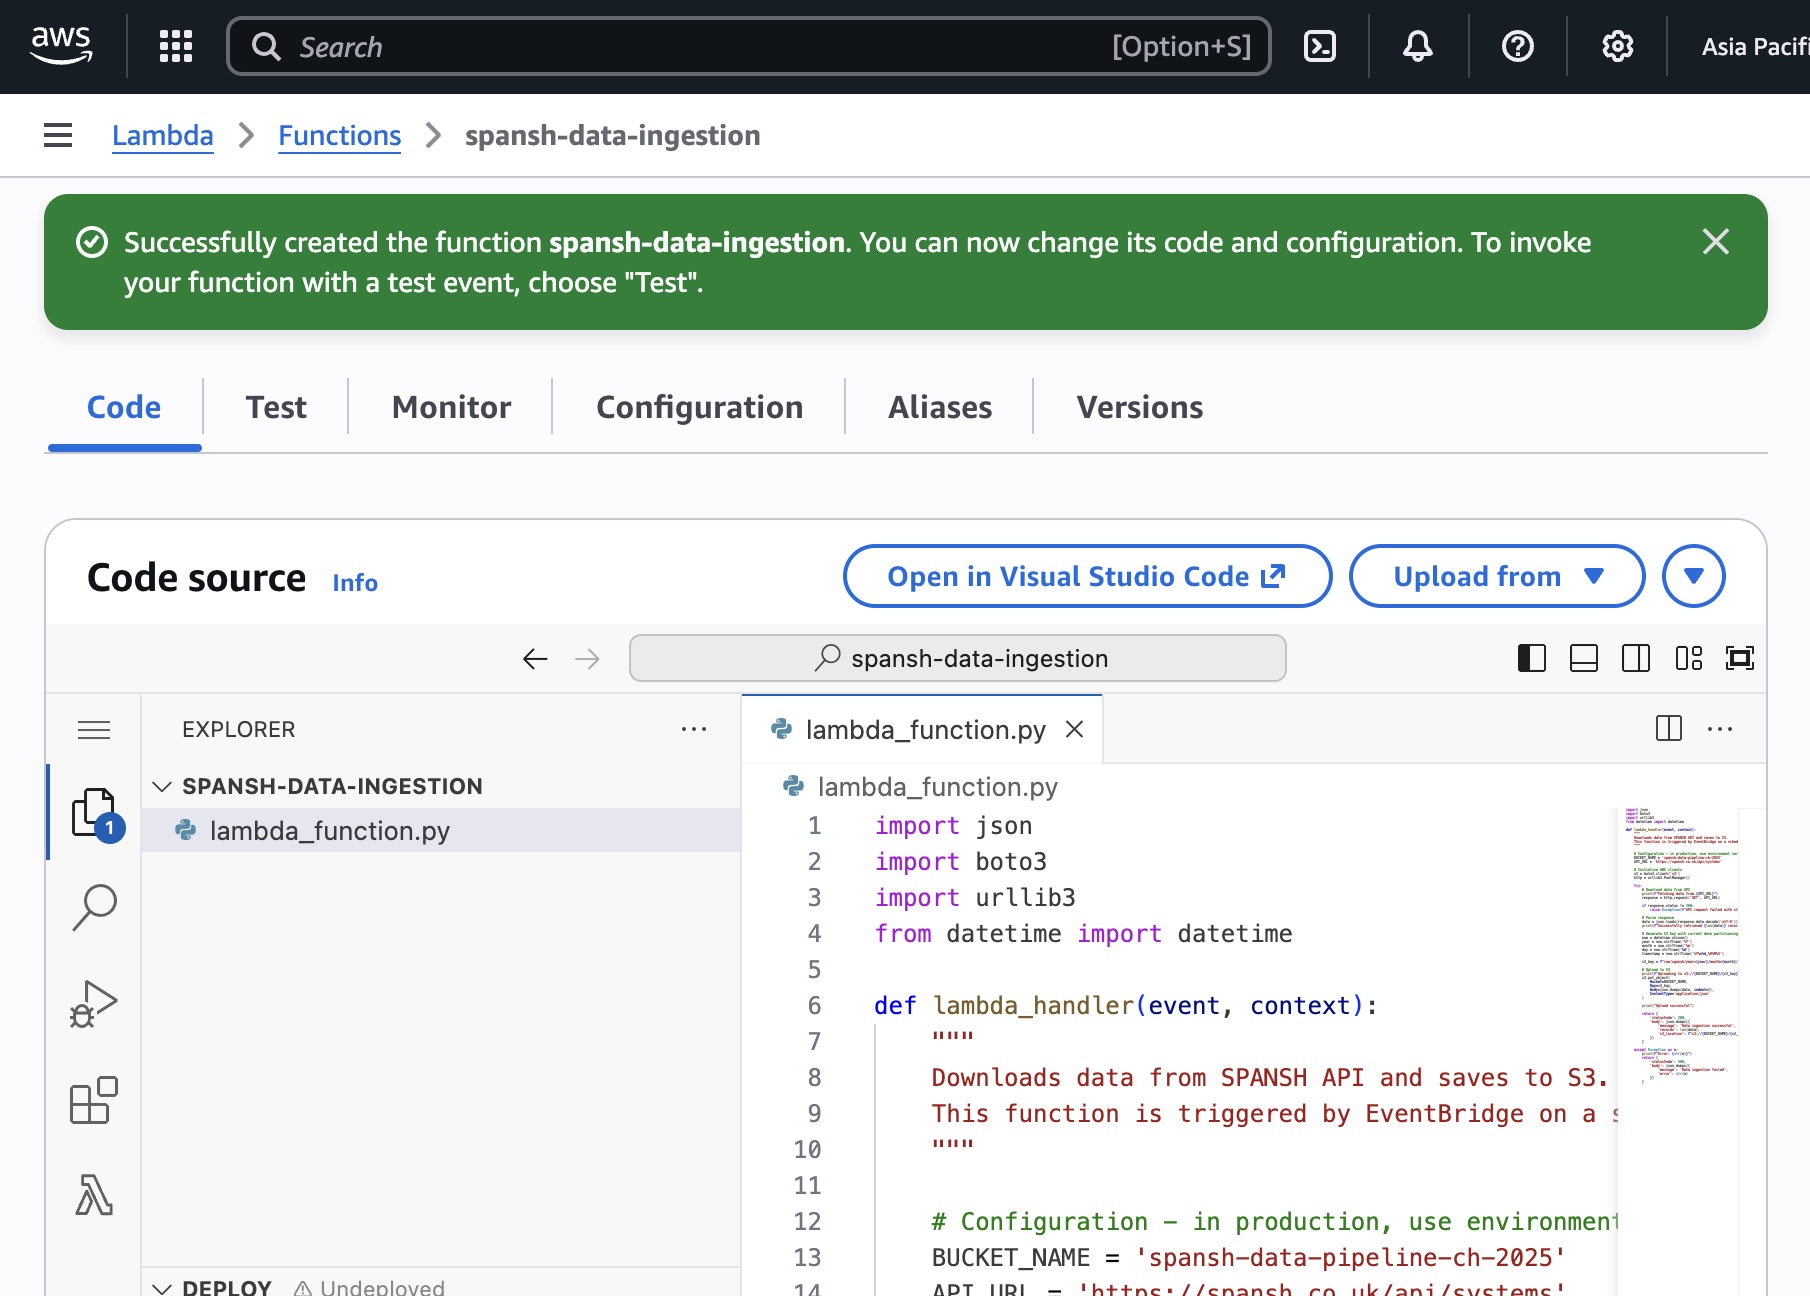Image resolution: width=1810 pixels, height=1296 pixels.
Task: Collapse the DEPLOY section
Action: tap(162, 1287)
